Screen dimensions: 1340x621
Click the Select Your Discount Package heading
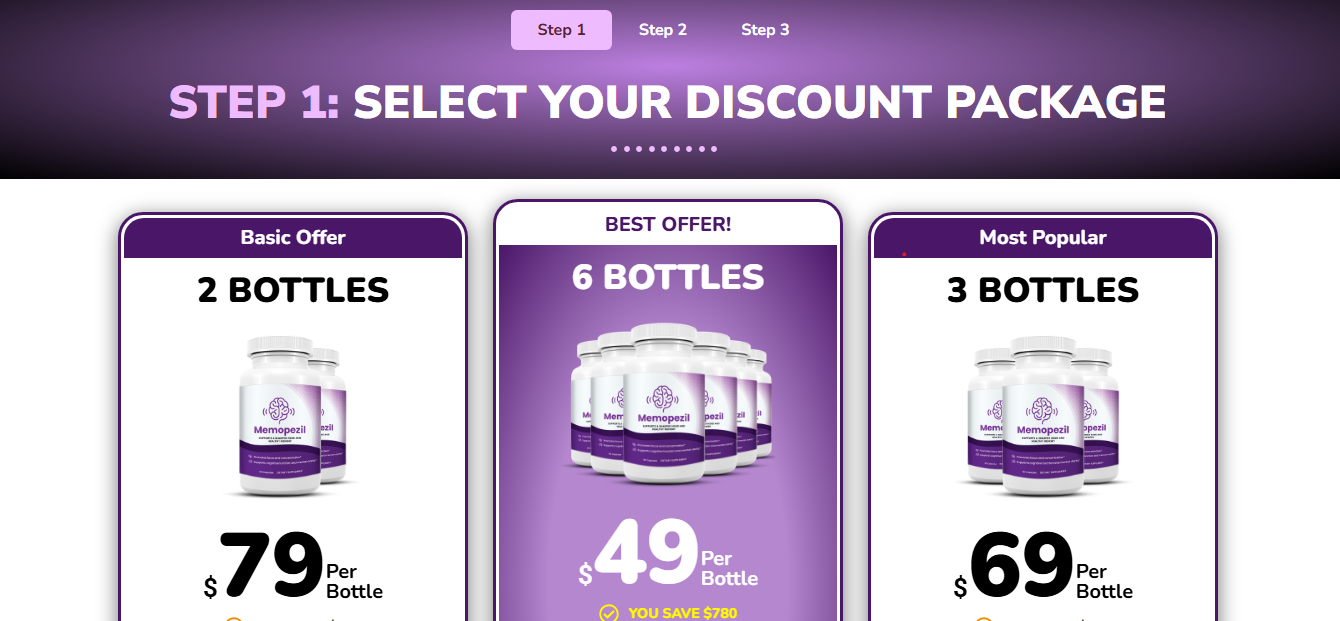667,102
